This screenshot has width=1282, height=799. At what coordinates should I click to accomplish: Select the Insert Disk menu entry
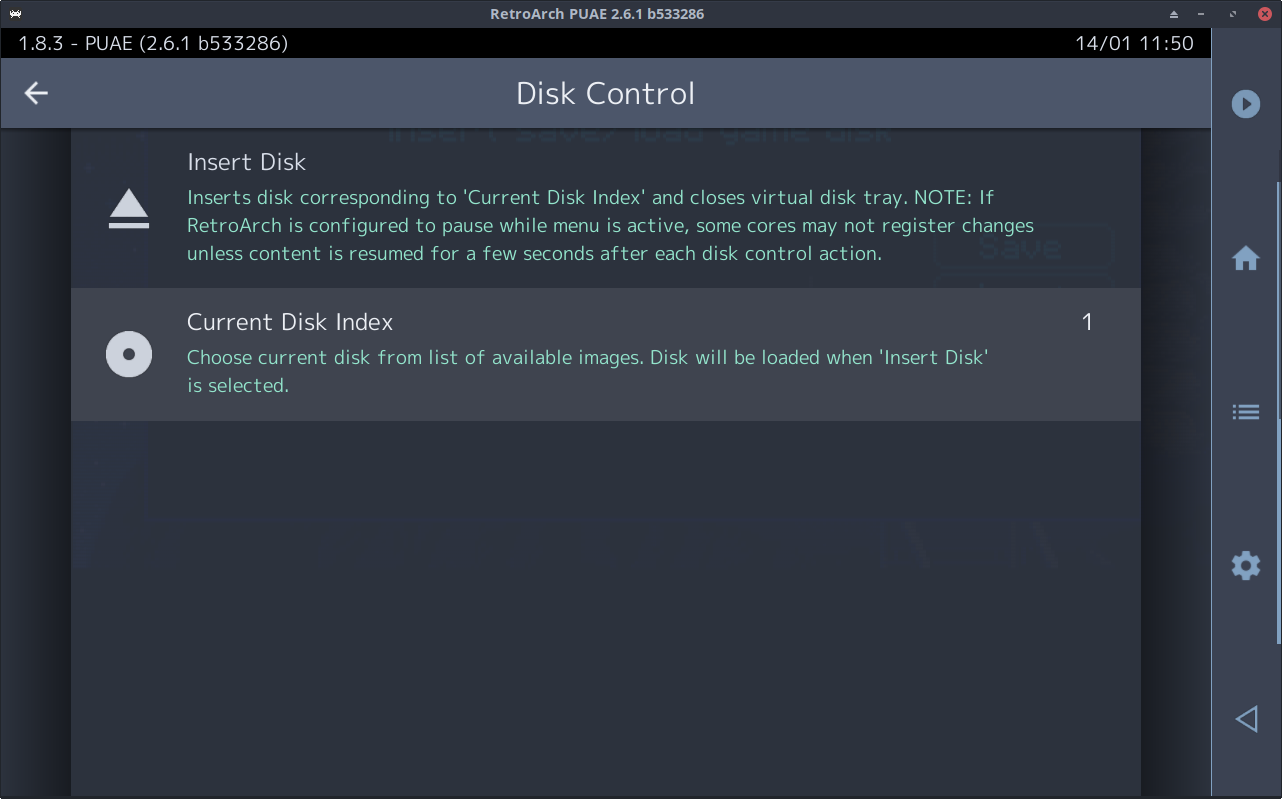pos(246,162)
